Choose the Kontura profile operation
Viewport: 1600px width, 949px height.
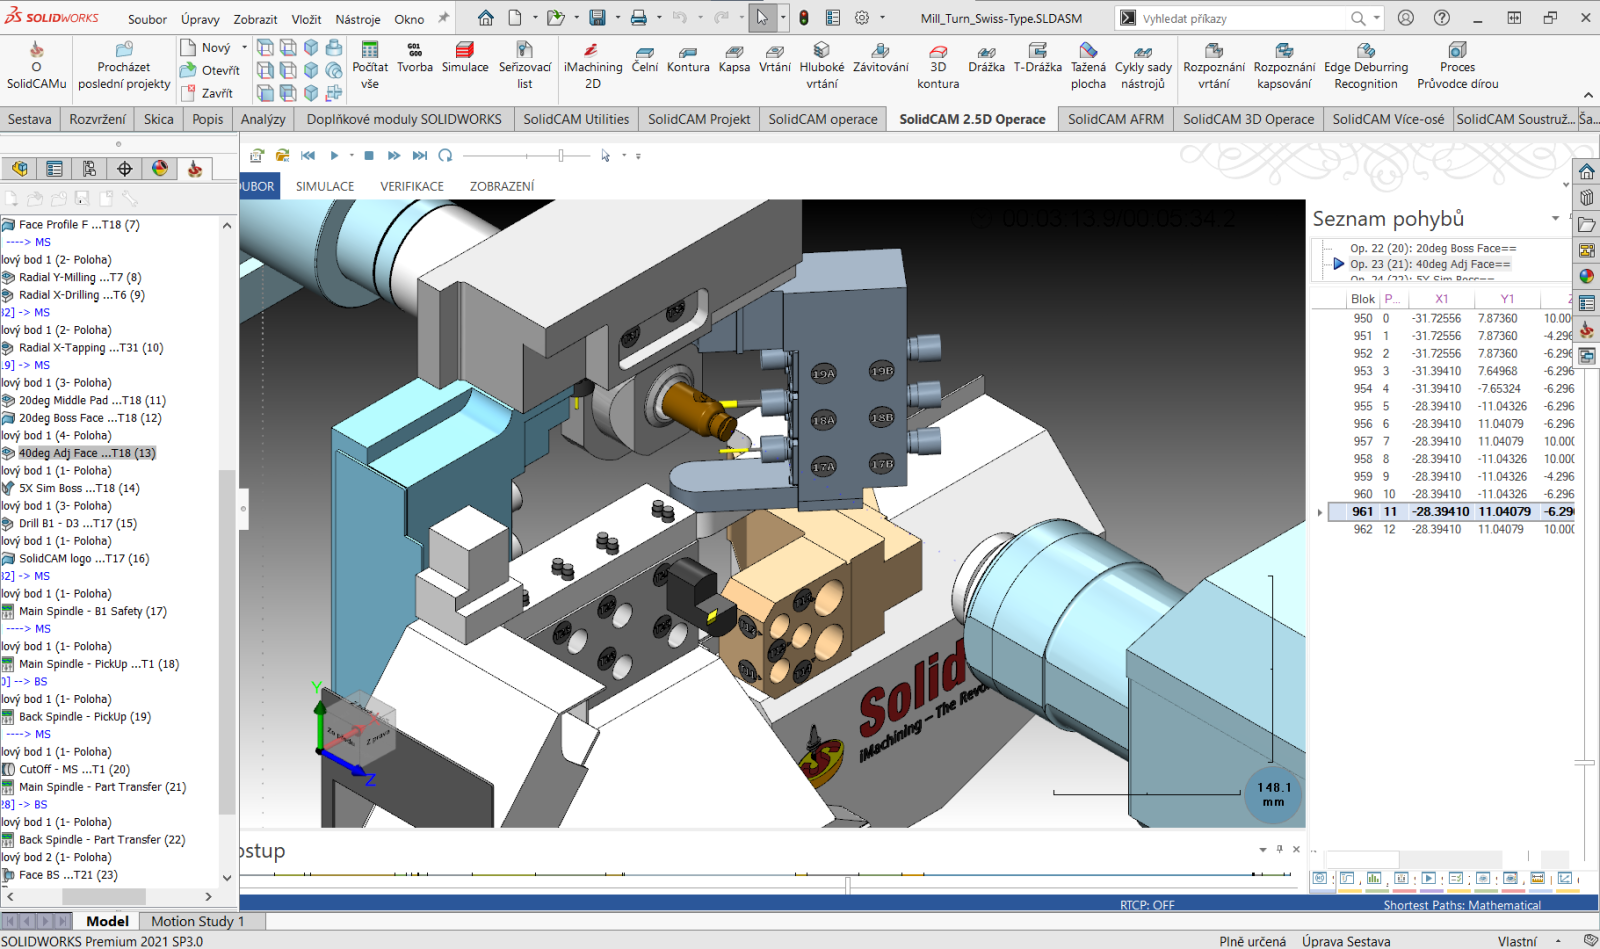(688, 59)
